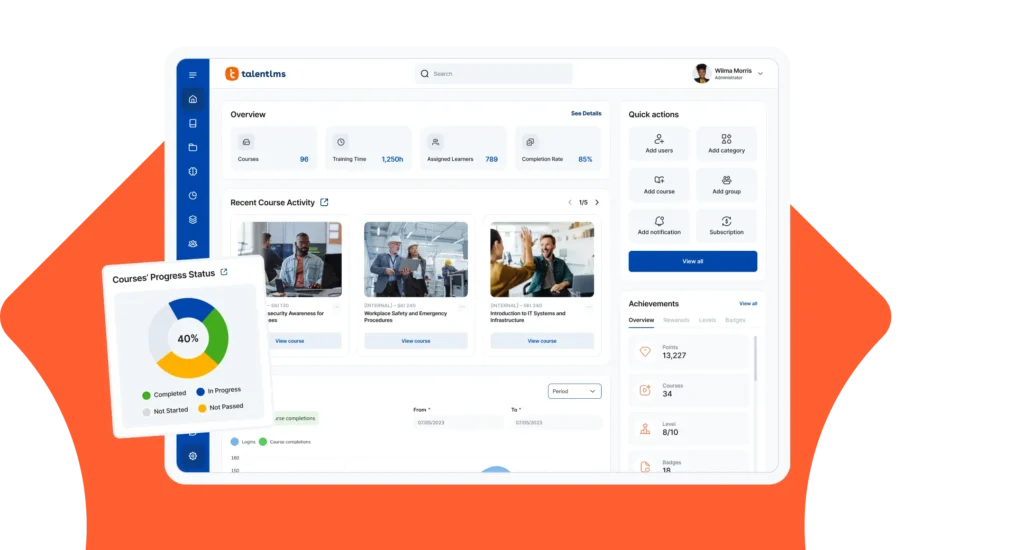Screen dimensions: 1024x550
Task: Click the From date field
Action: (x=458, y=423)
